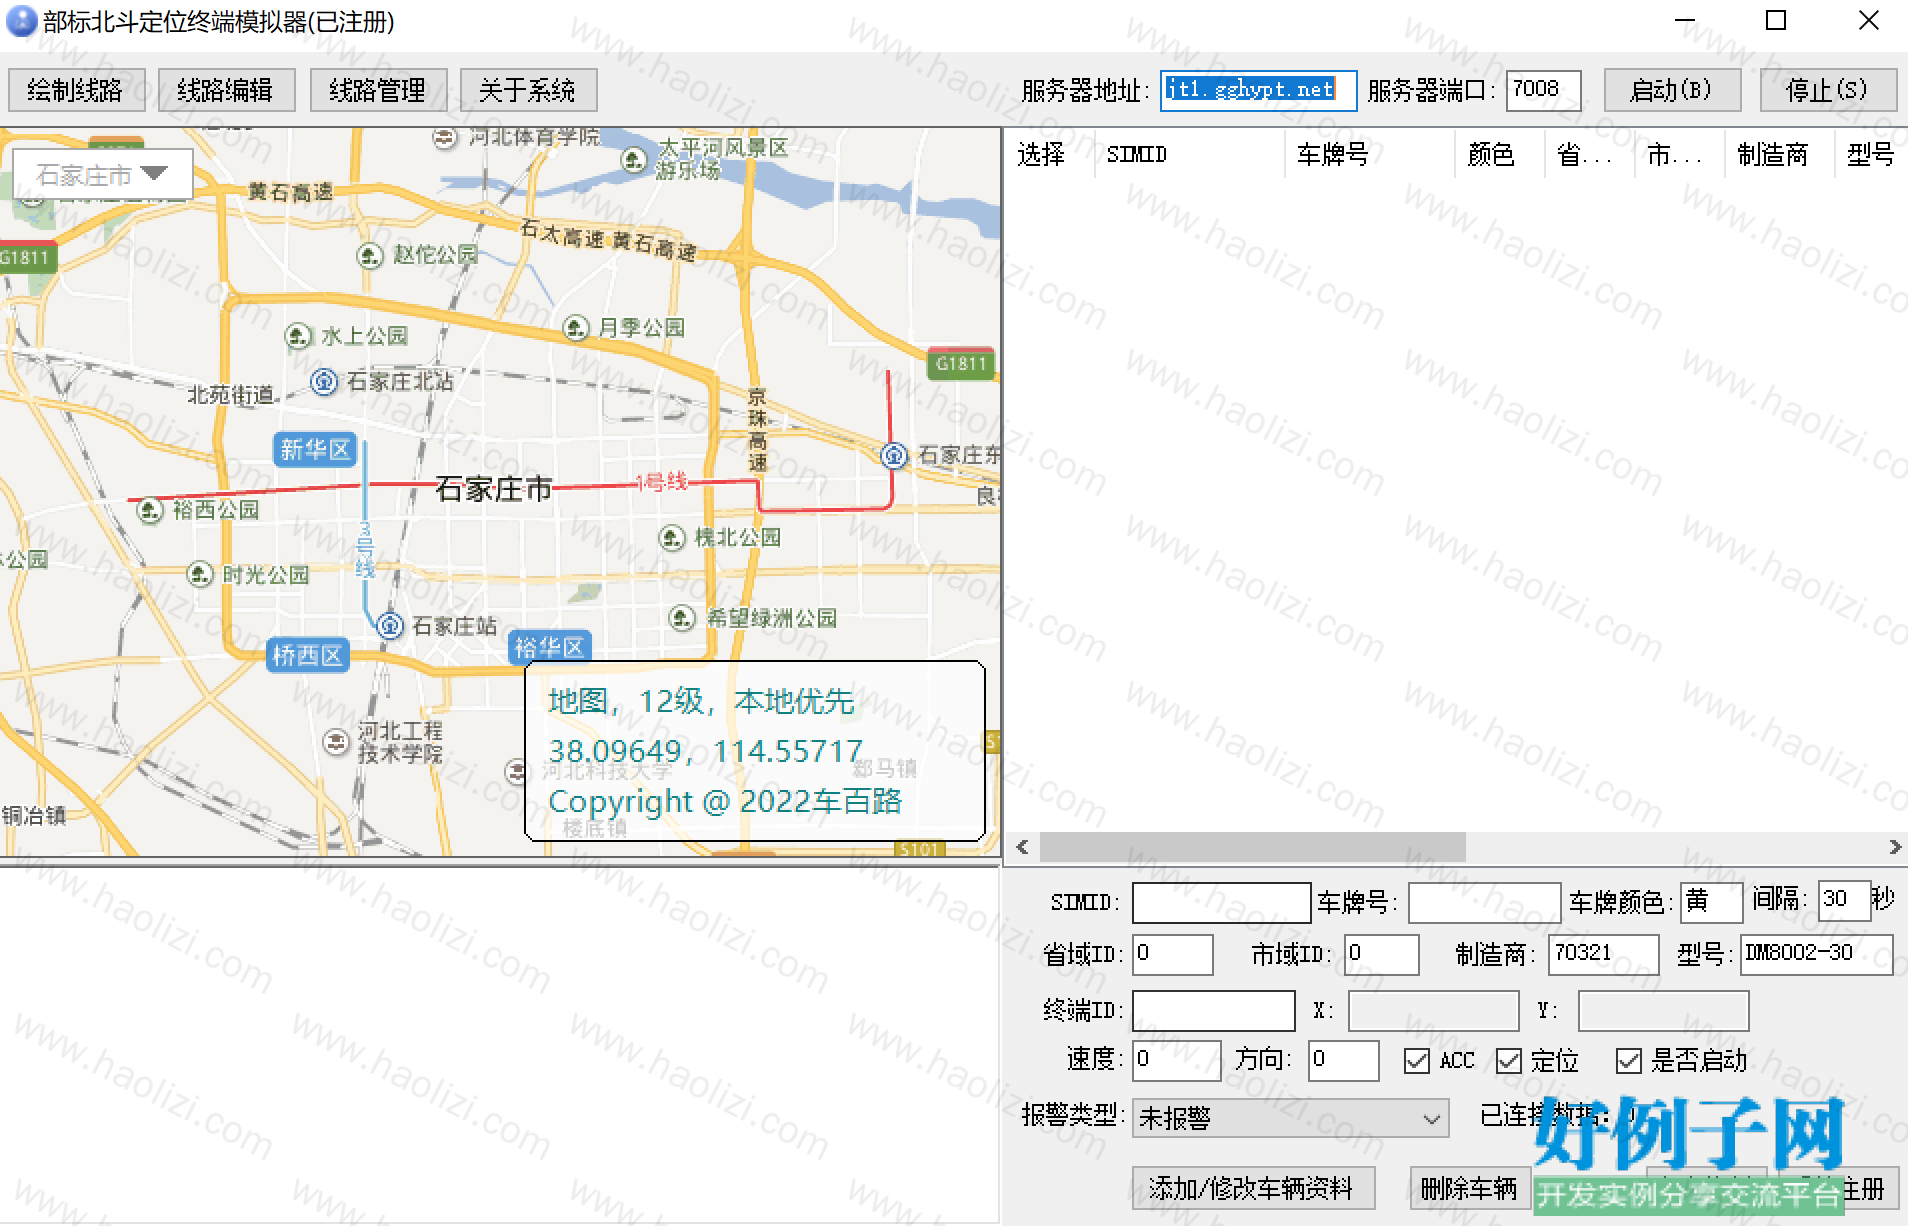Click the 3号线 metro line label
This screenshot has height=1226, width=1908.
point(366,549)
